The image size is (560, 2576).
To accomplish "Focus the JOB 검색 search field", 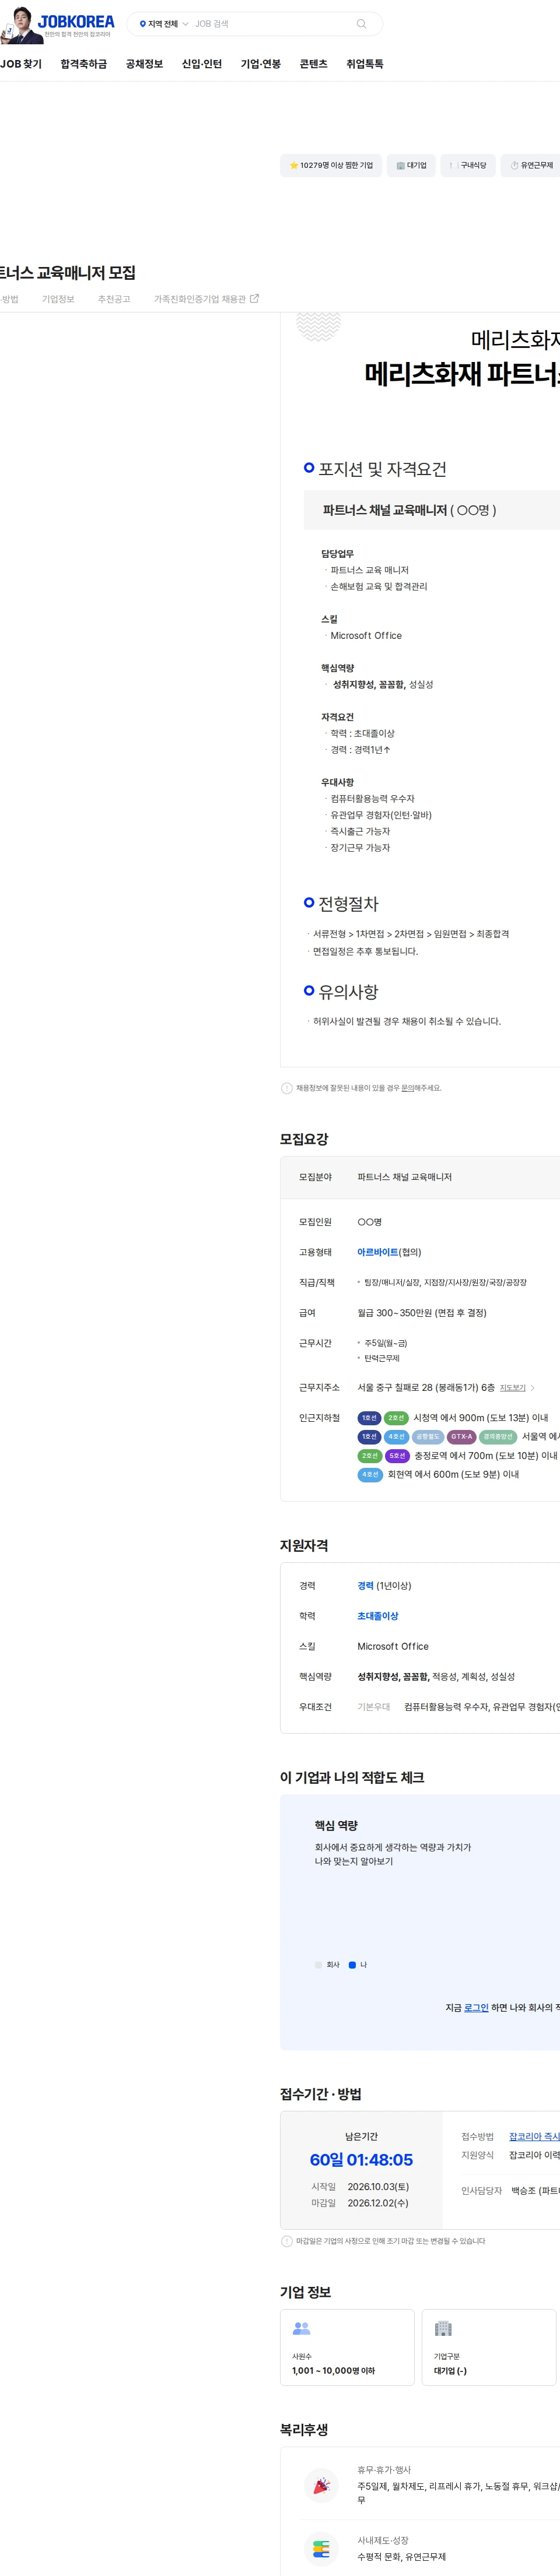I will [x=270, y=24].
